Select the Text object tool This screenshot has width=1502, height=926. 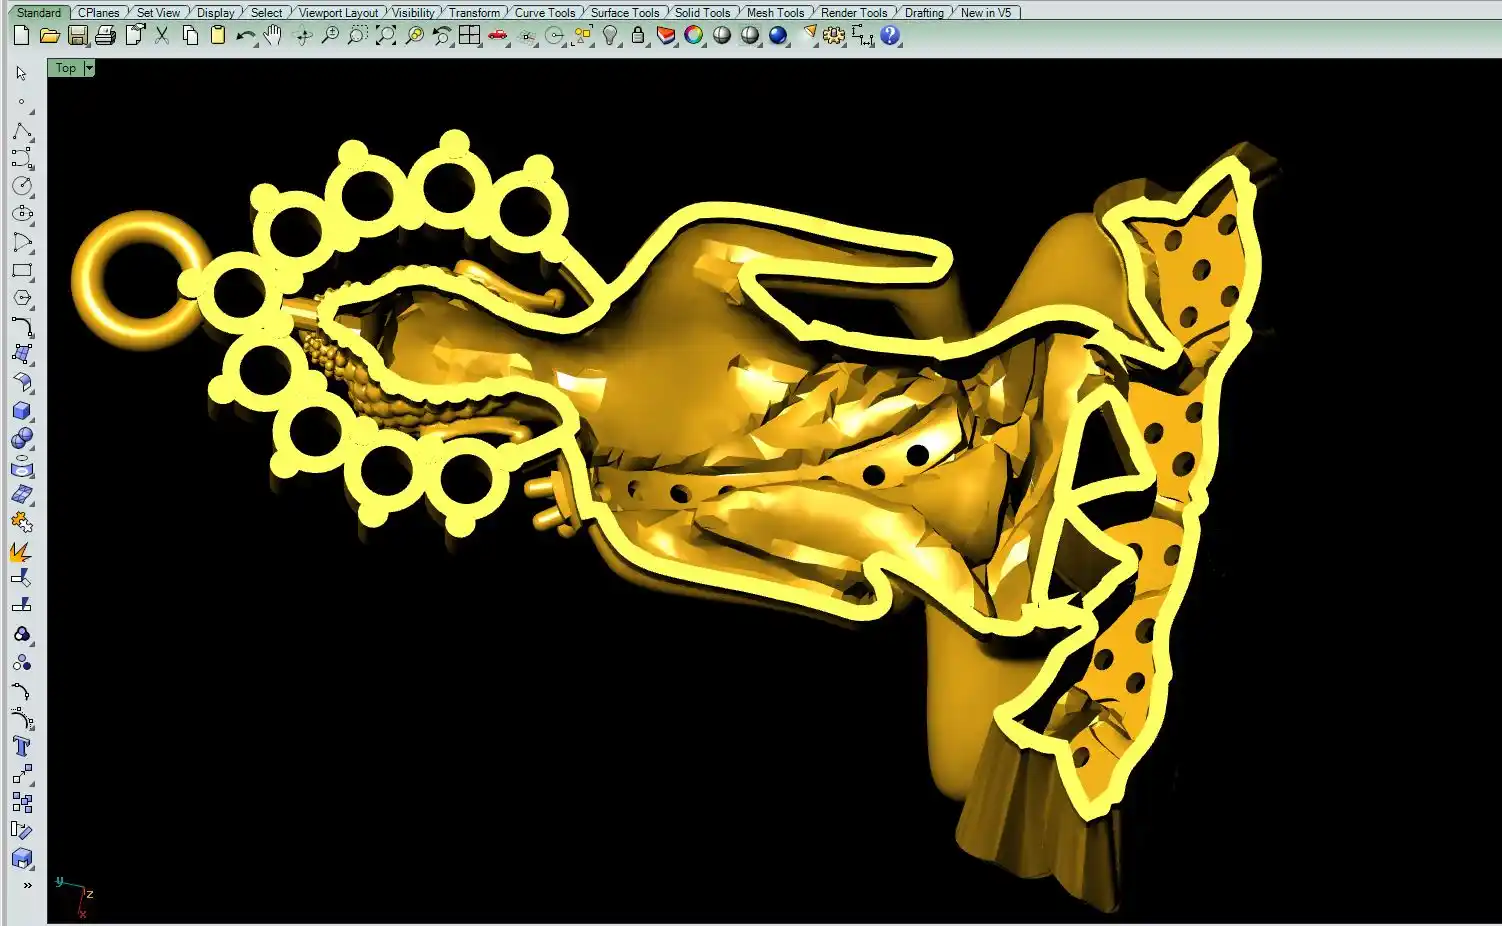click(x=22, y=746)
